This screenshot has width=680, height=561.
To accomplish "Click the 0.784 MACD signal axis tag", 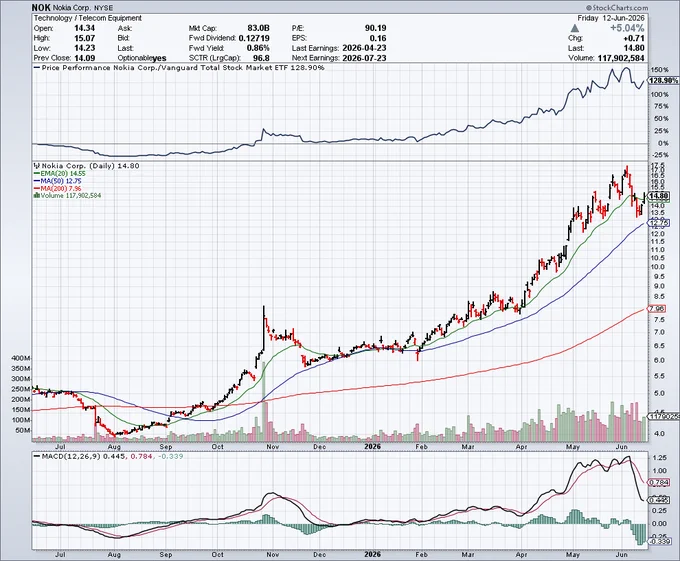I will (659, 482).
